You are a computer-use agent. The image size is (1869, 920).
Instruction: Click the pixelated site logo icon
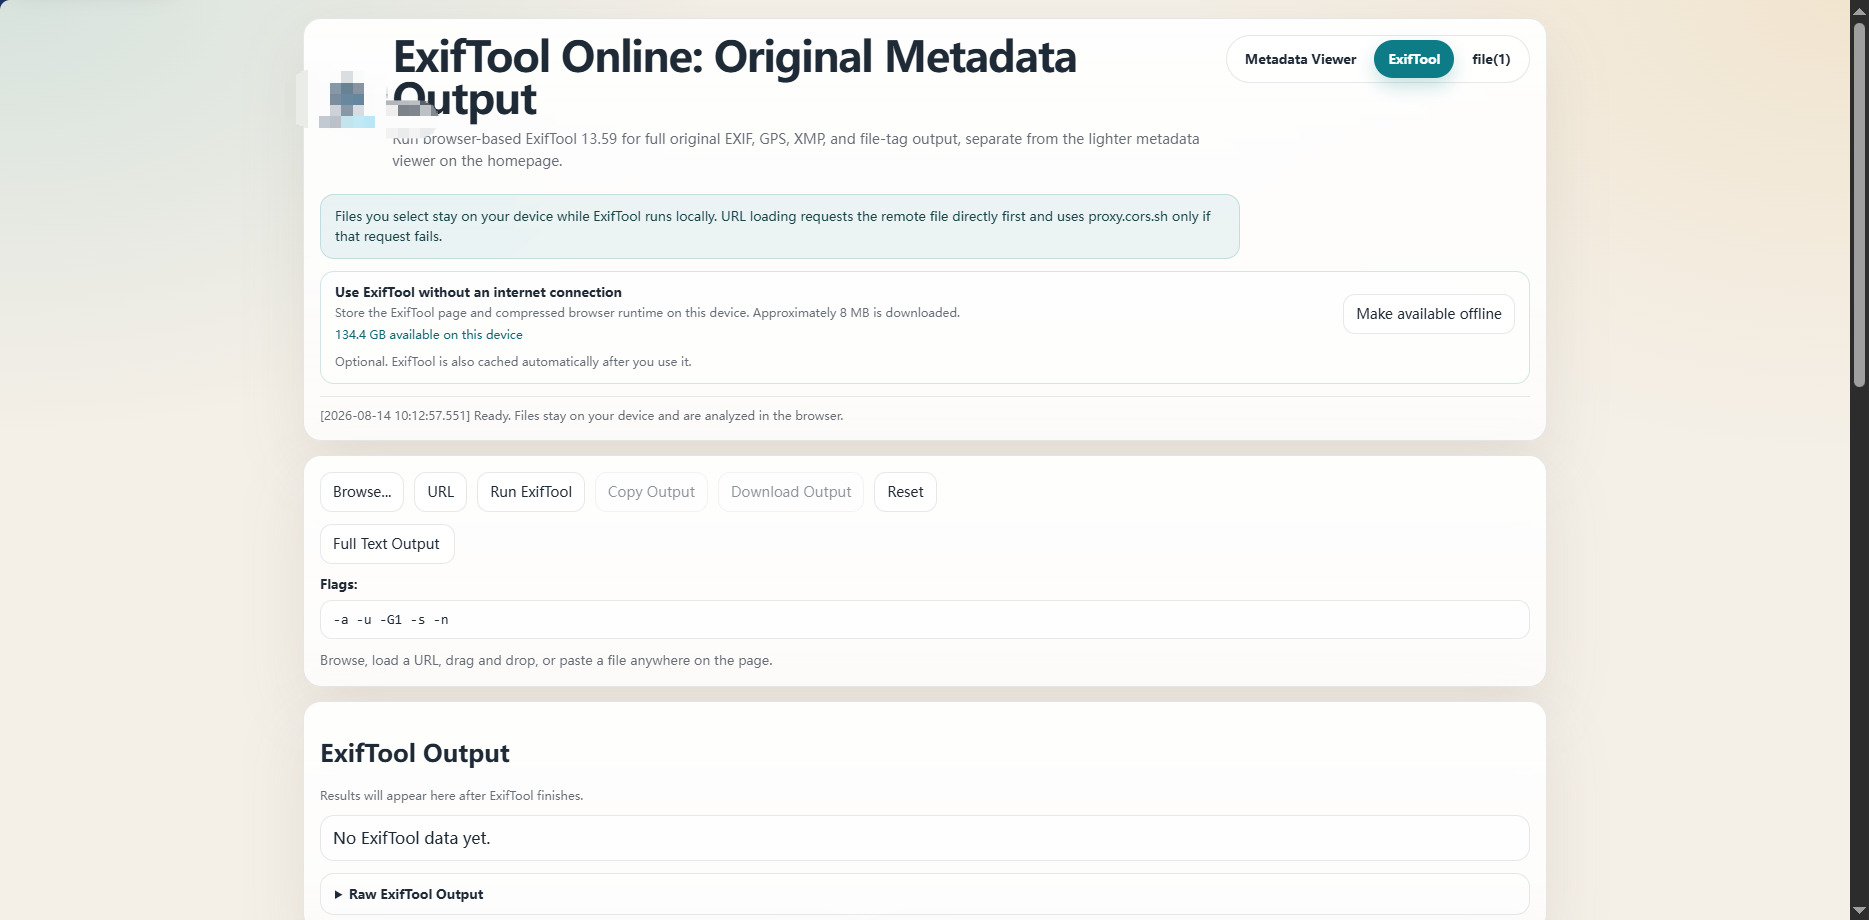[x=347, y=99]
